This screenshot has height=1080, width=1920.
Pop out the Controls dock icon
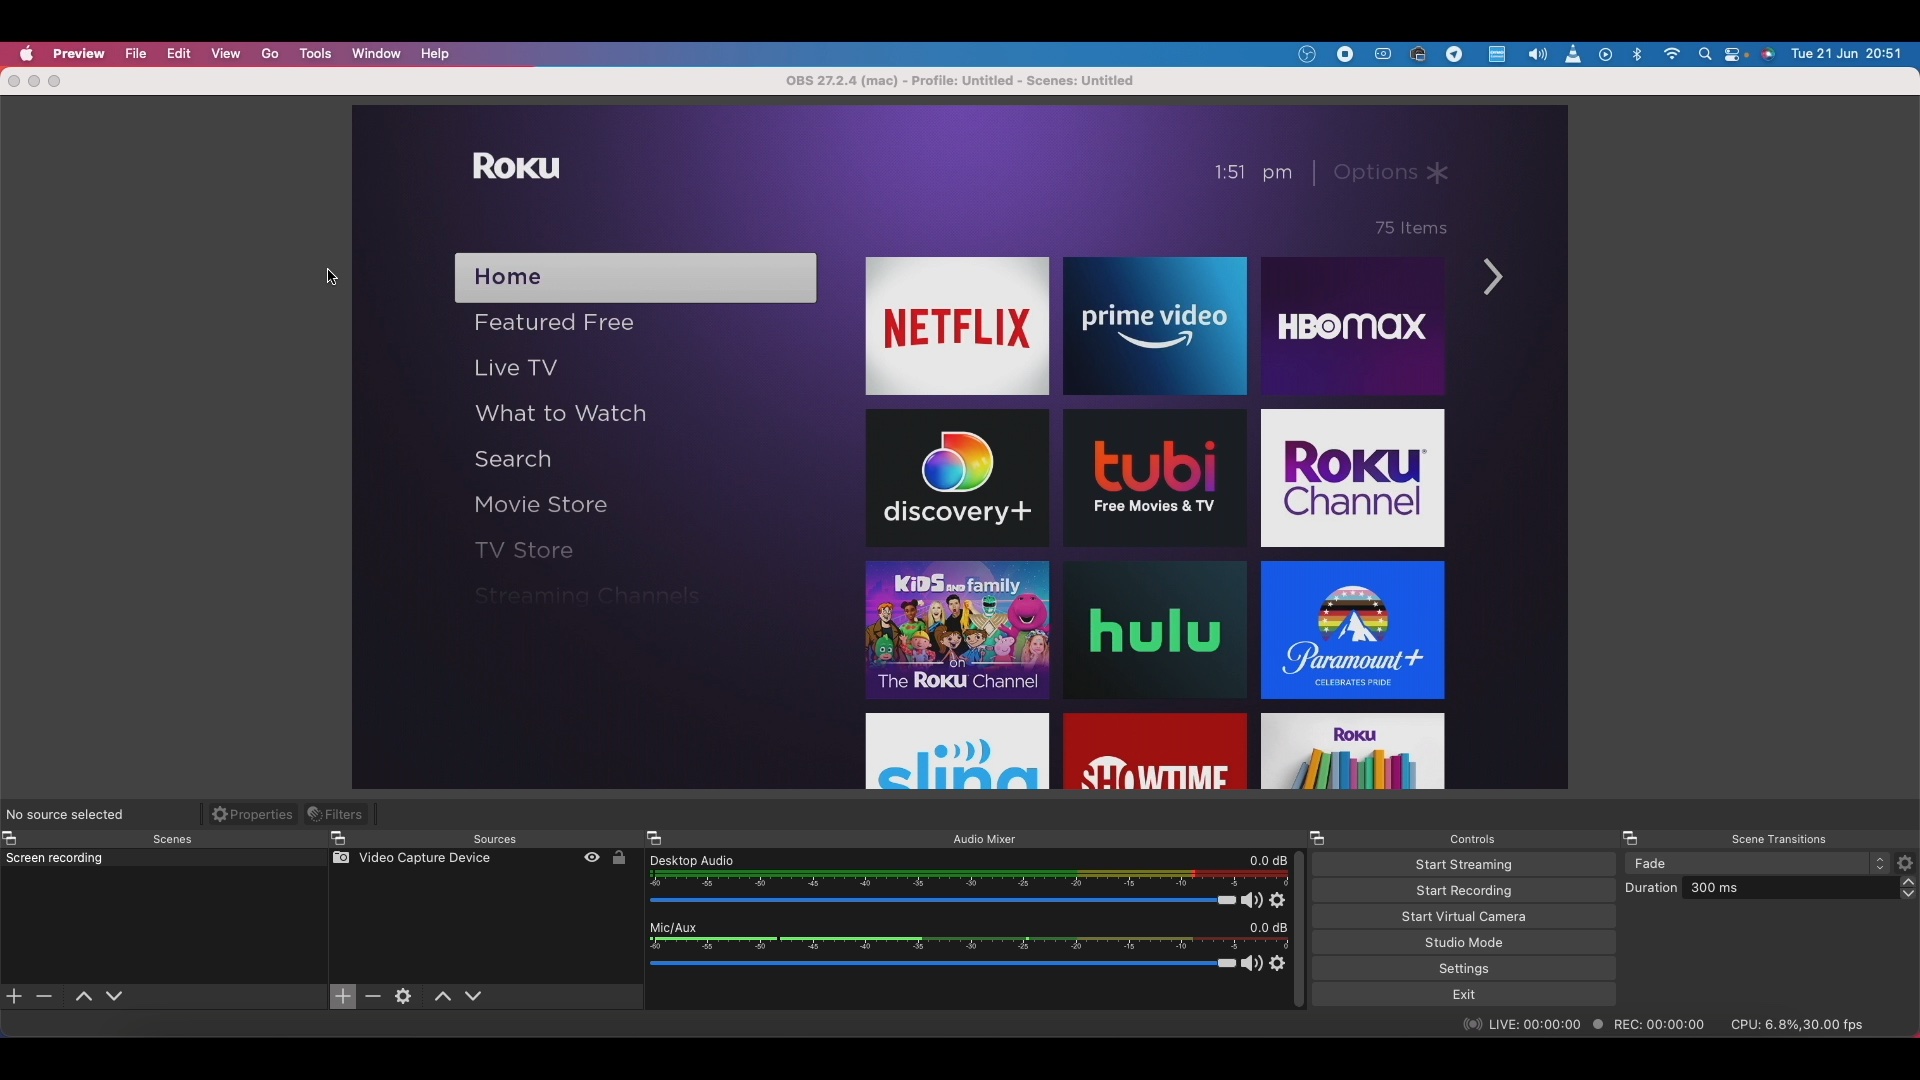pos(1319,839)
